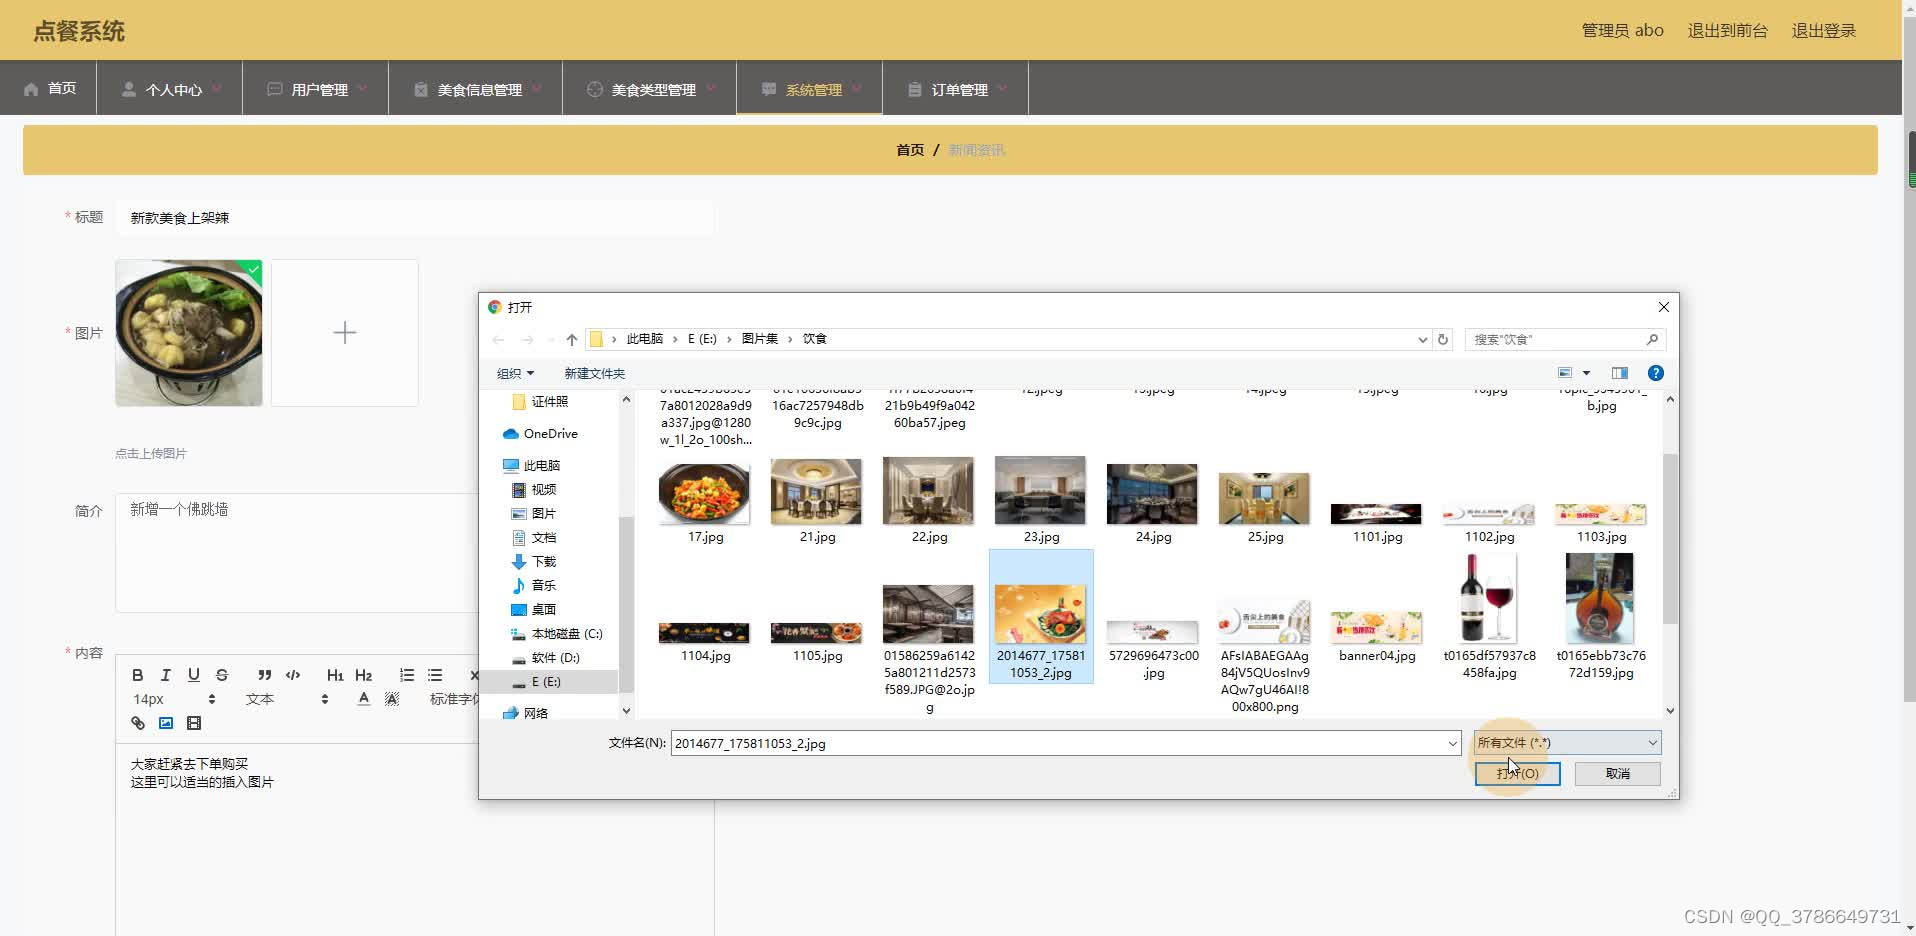This screenshot has height=936, width=1916.
Task: Refresh the folder listing in the dialog
Action: (x=1443, y=339)
